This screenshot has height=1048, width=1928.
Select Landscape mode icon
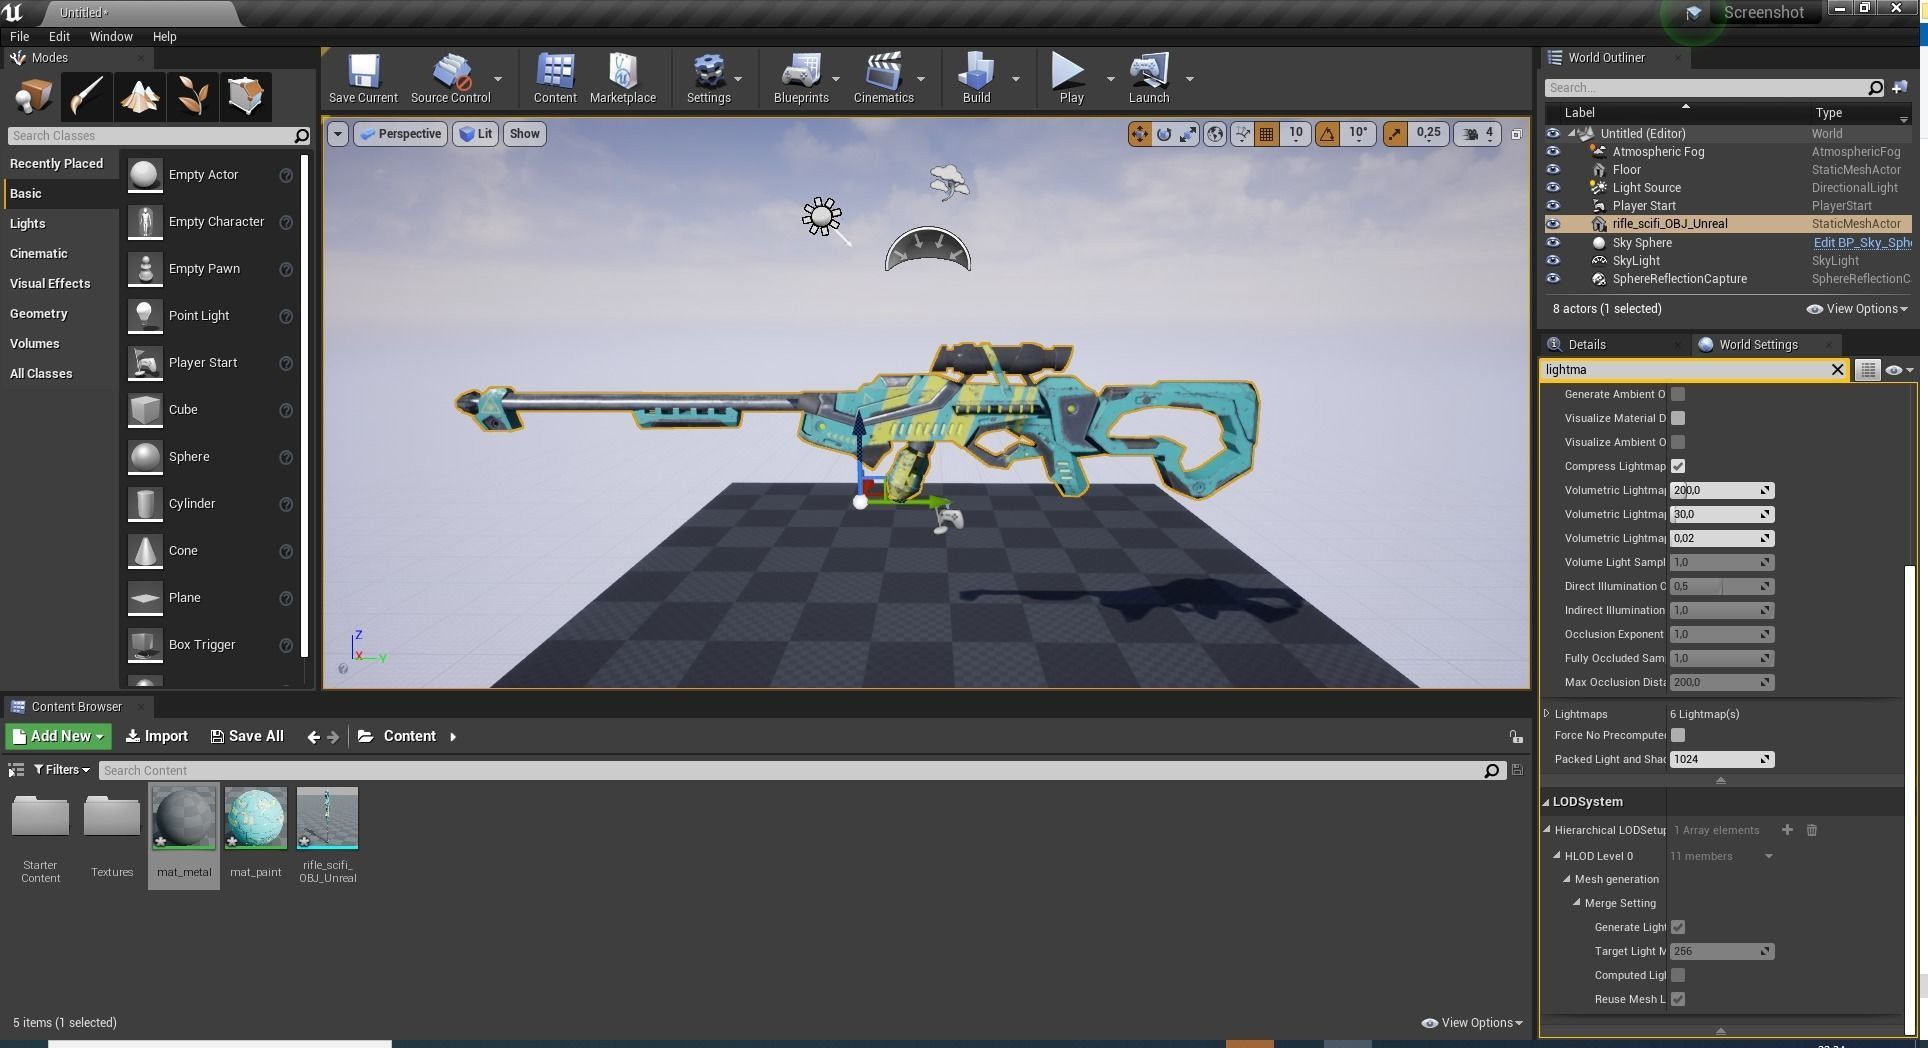coord(139,96)
